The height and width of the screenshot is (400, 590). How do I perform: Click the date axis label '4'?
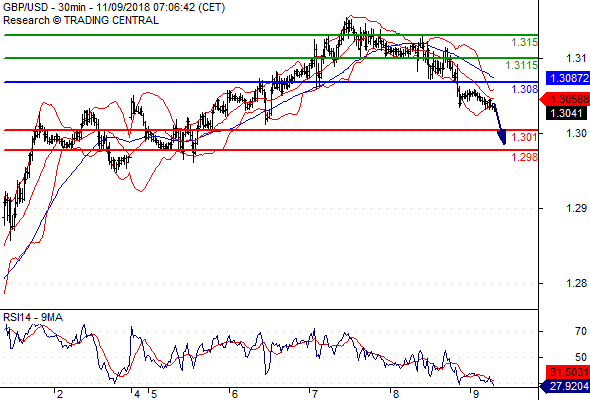click(137, 394)
